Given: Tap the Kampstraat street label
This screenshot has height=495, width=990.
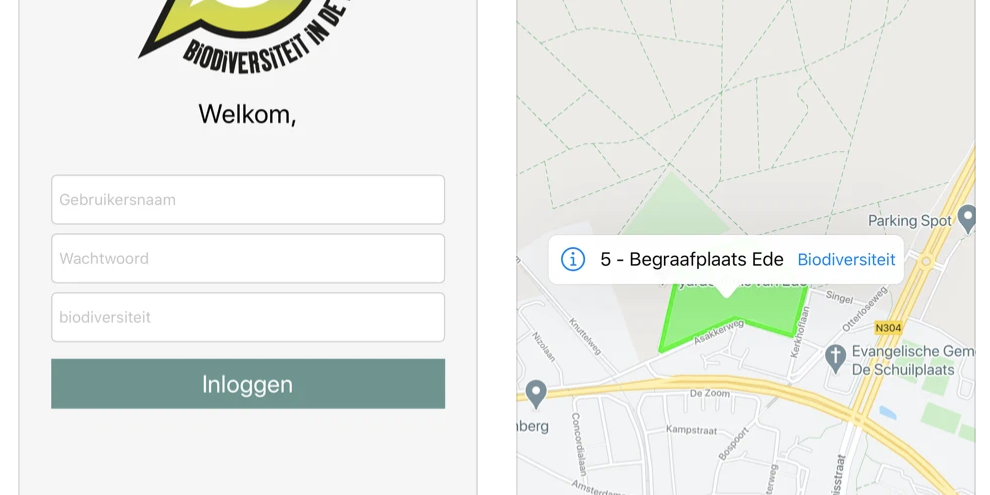Looking at the screenshot, I should point(691,430).
